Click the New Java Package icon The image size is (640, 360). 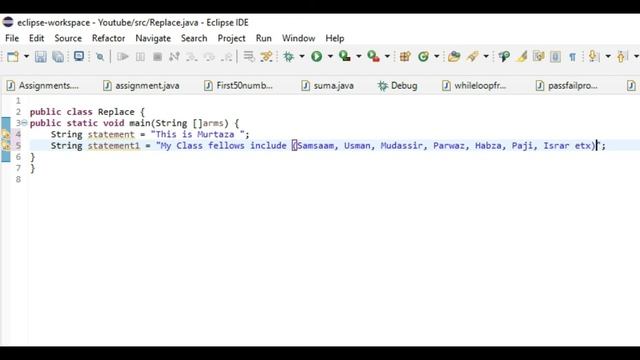405,56
